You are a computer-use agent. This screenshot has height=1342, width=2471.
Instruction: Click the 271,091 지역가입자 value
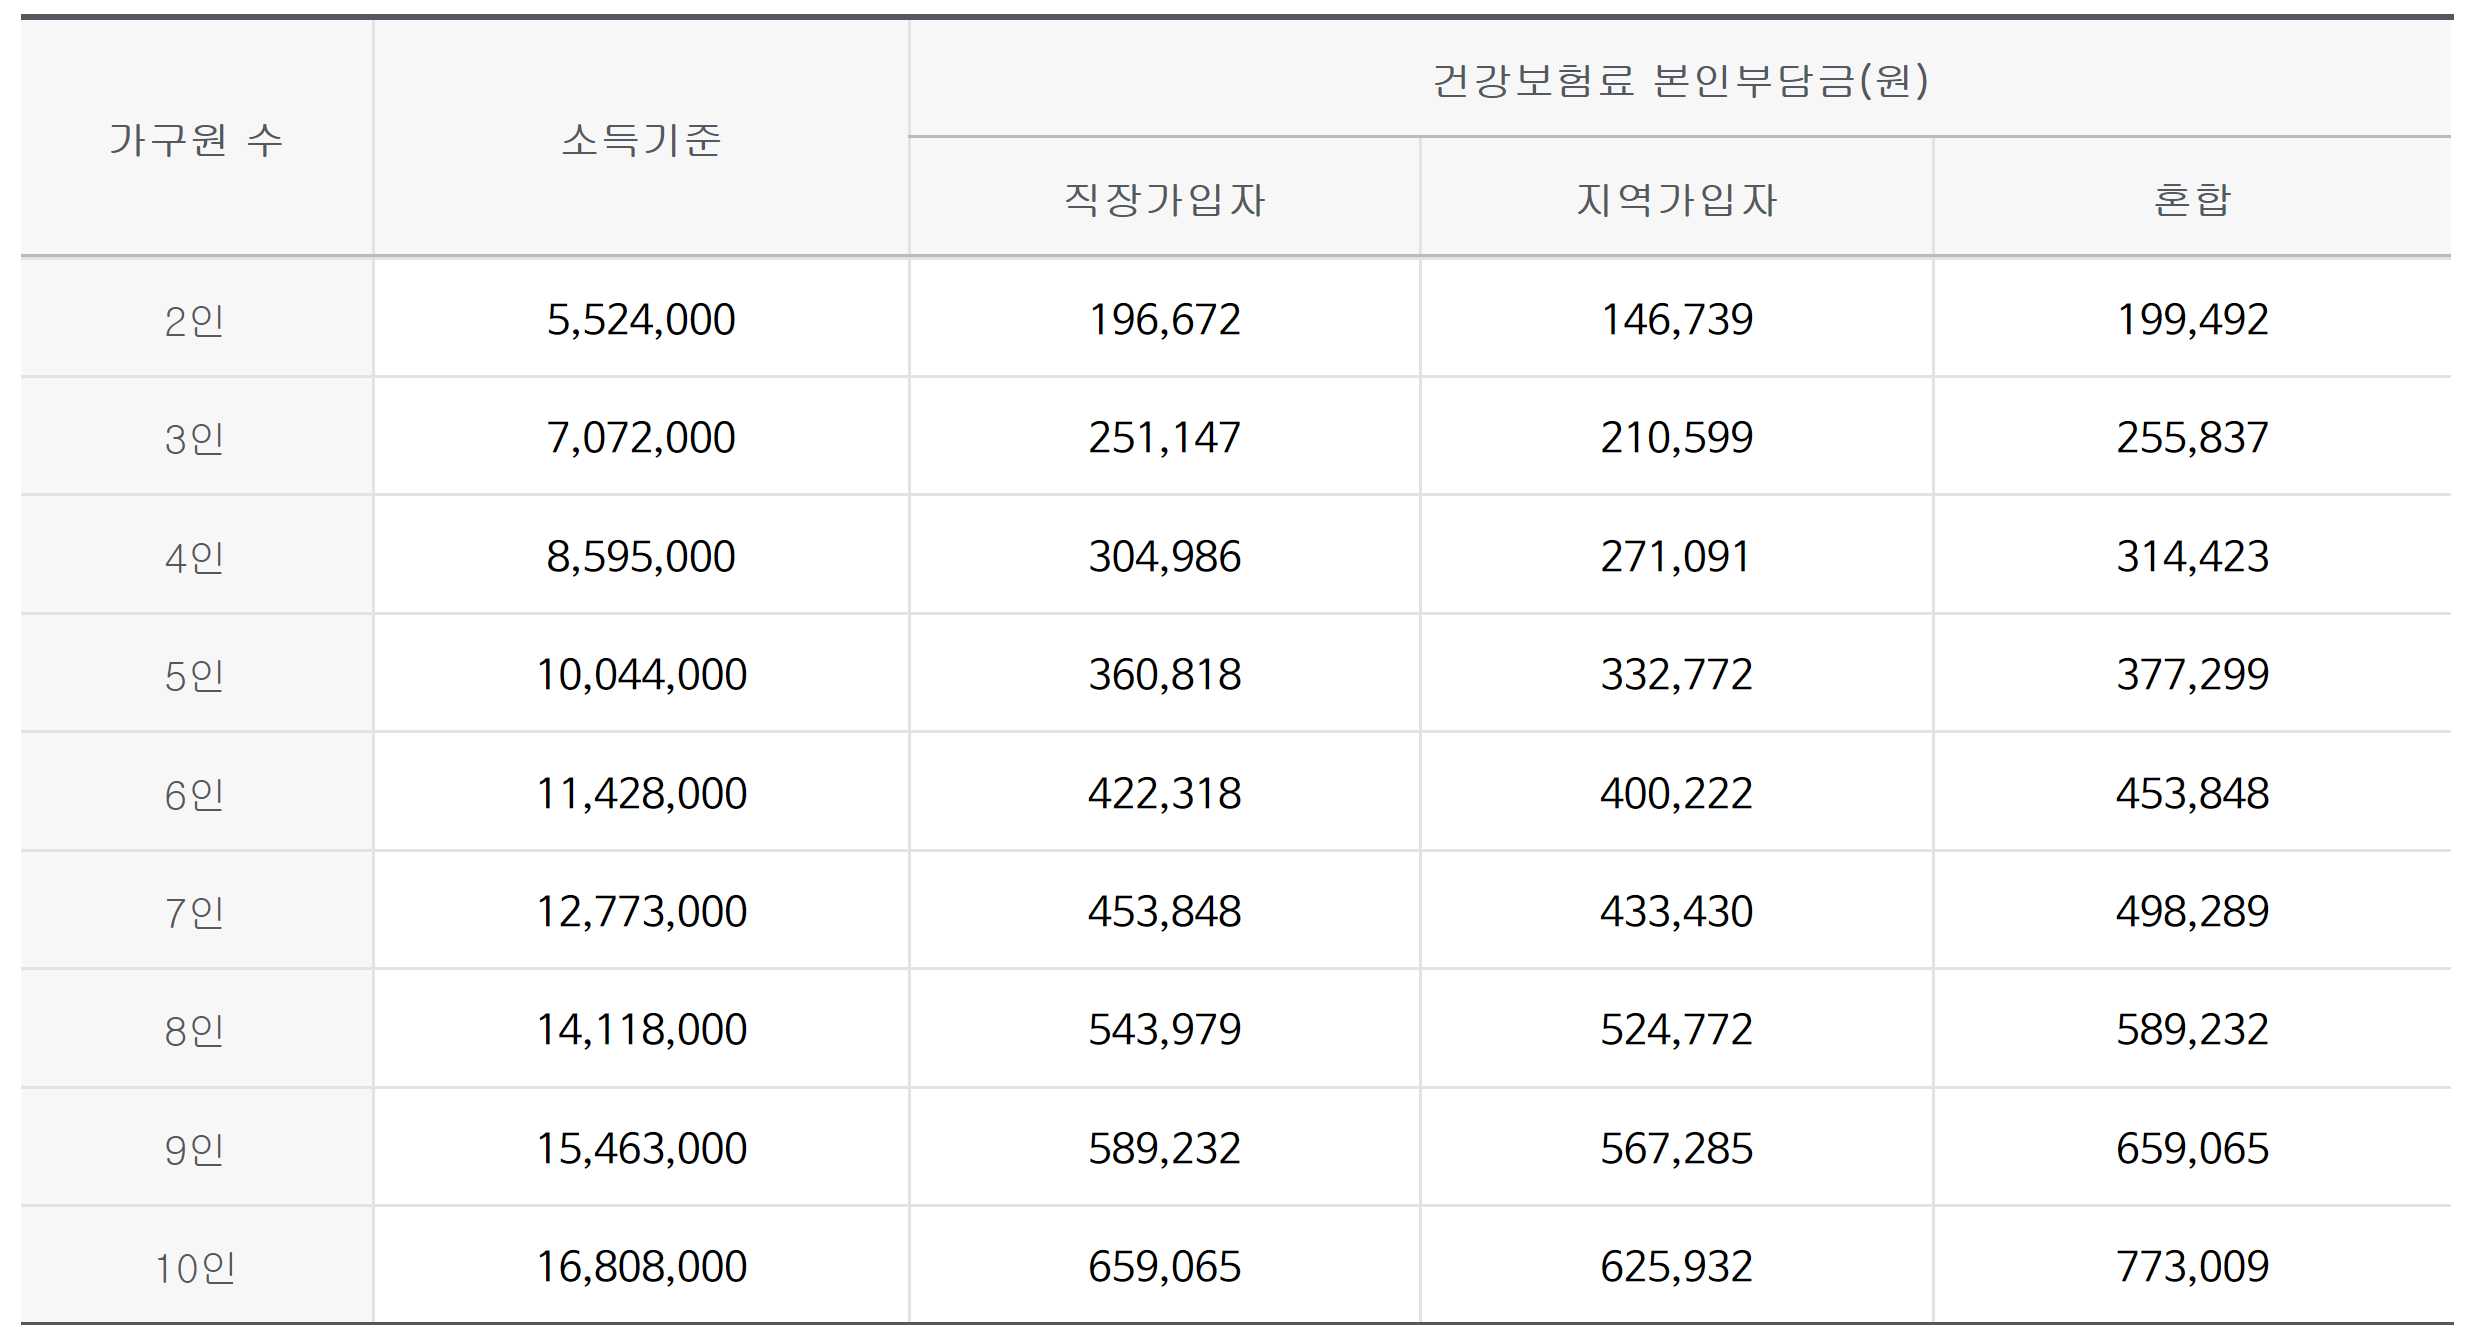1677,556
